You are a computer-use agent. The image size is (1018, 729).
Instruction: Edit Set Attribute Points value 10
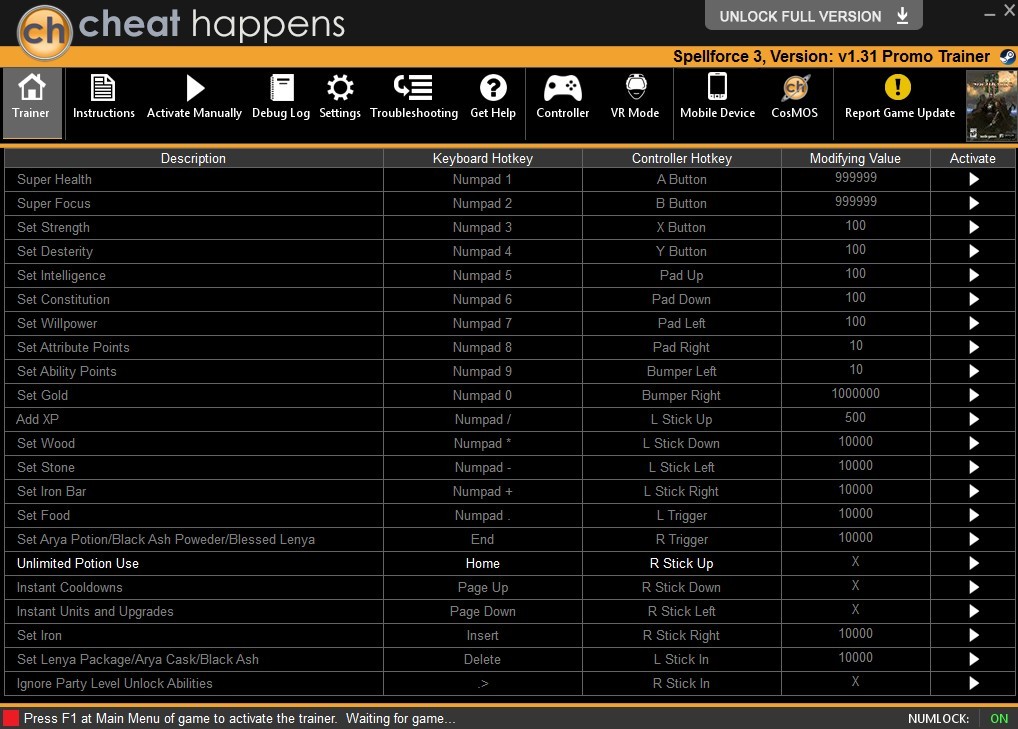pos(856,346)
